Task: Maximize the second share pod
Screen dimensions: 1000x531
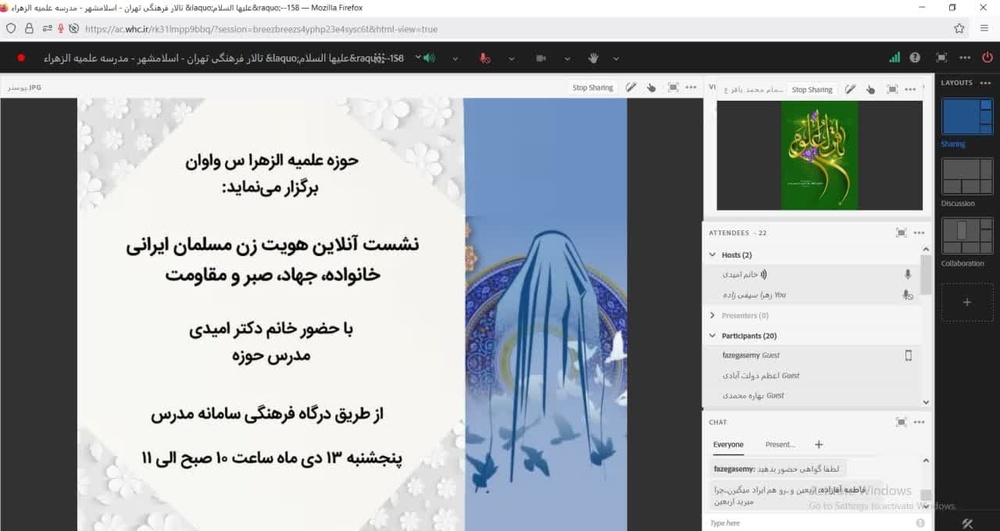Action: [x=892, y=89]
